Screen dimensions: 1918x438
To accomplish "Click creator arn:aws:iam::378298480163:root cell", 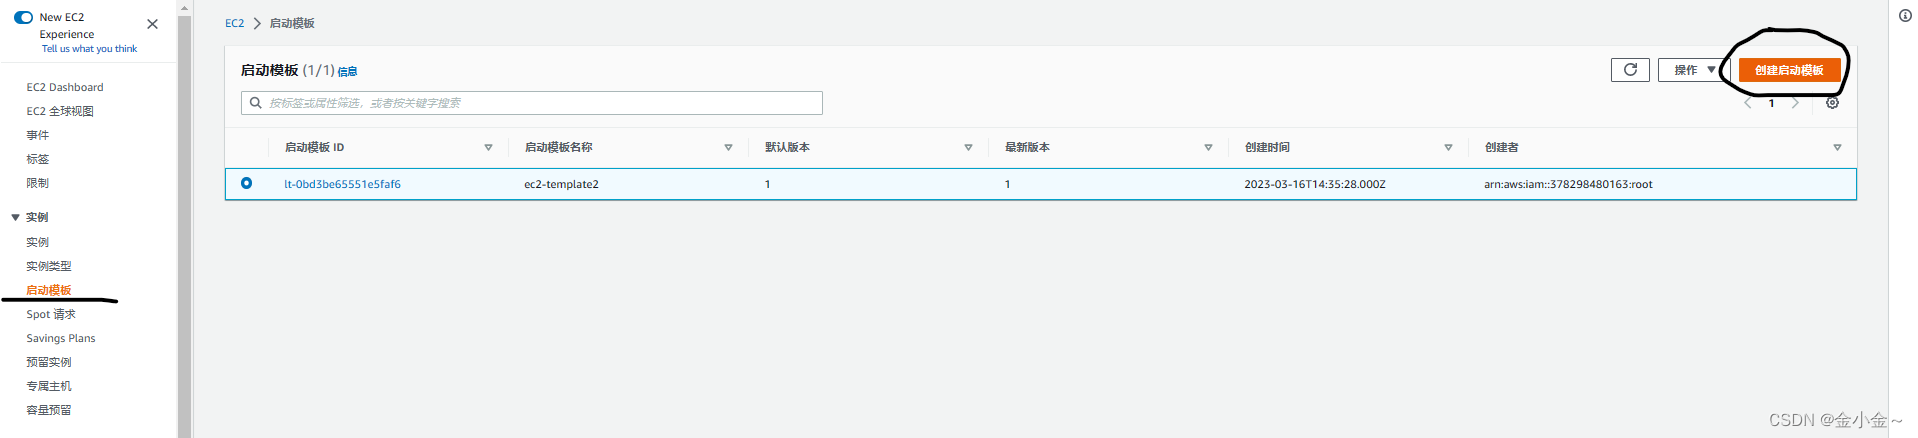I will click(x=1568, y=184).
